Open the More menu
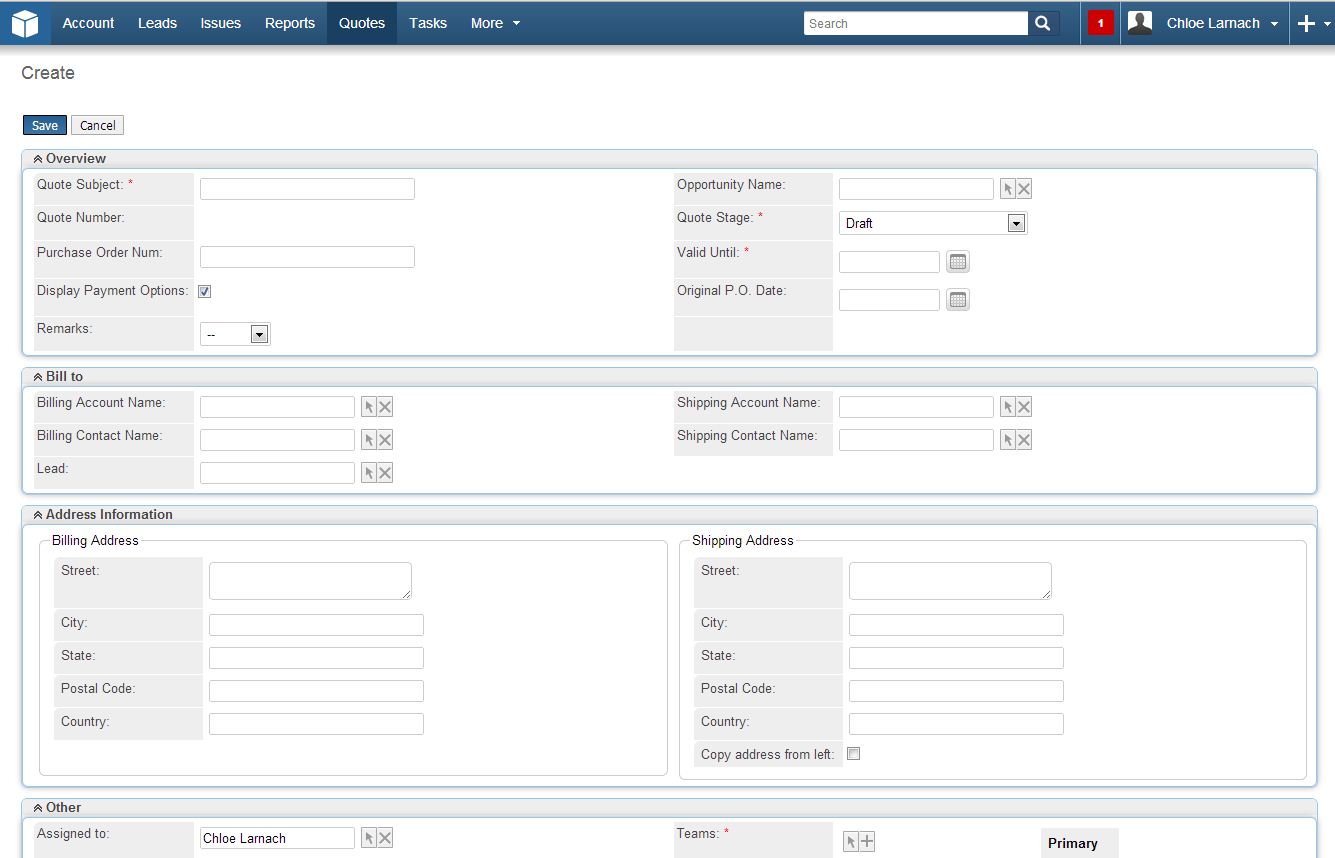Screen dimensions: 1335x858 click(495, 23)
